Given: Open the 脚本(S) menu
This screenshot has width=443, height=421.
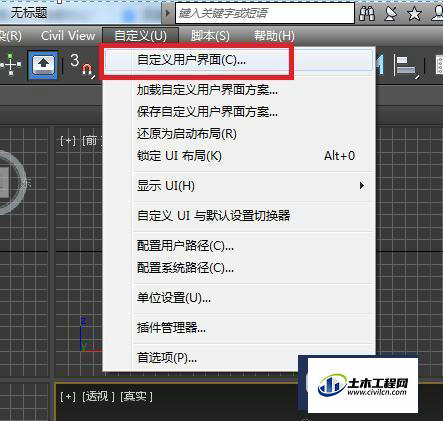Looking at the screenshot, I should pos(210,35).
